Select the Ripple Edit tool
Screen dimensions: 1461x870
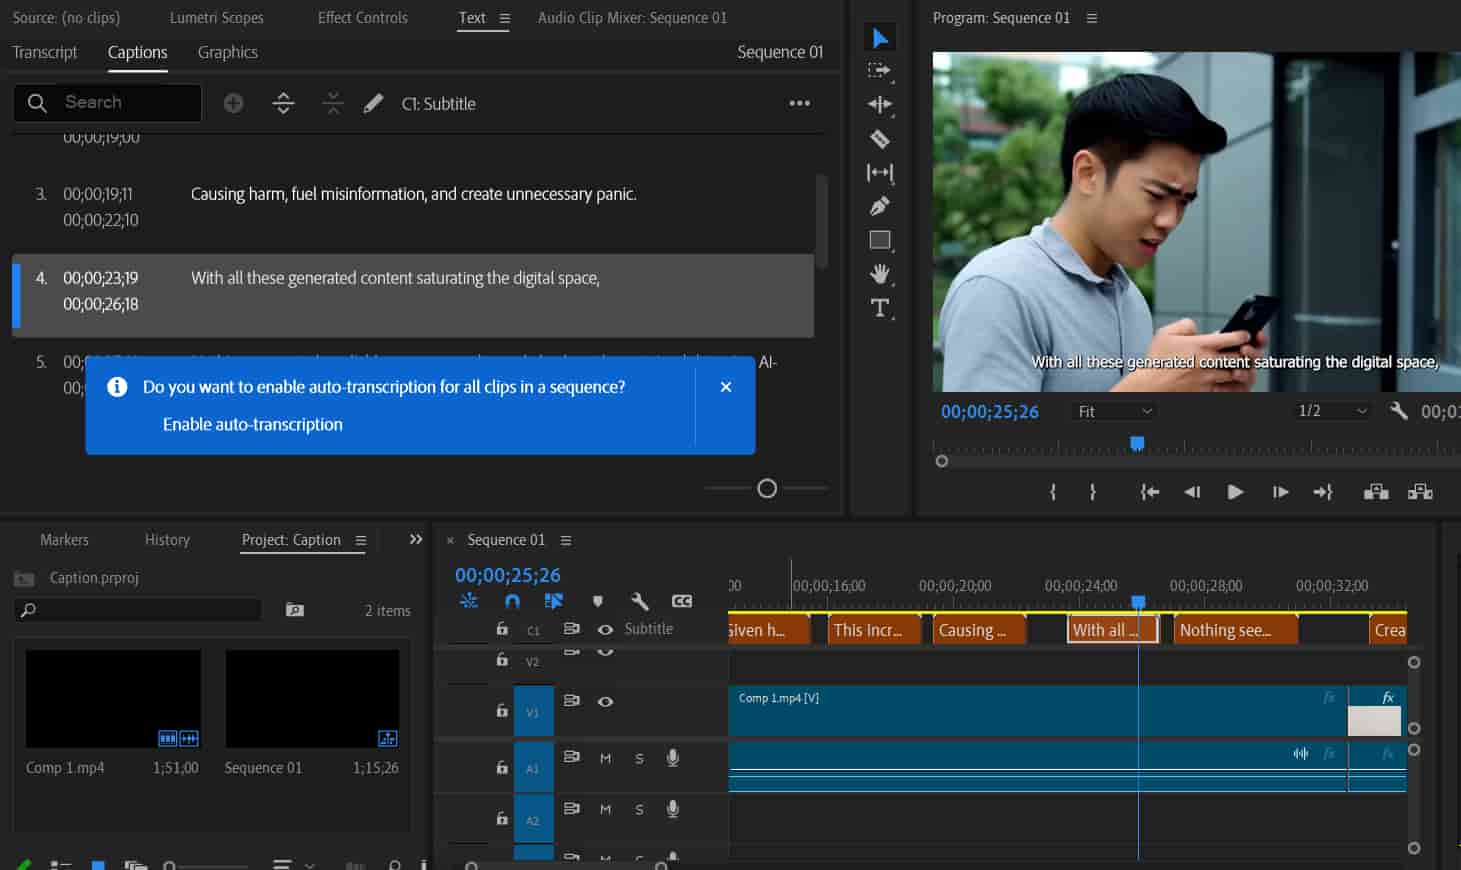click(x=879, y=104)
